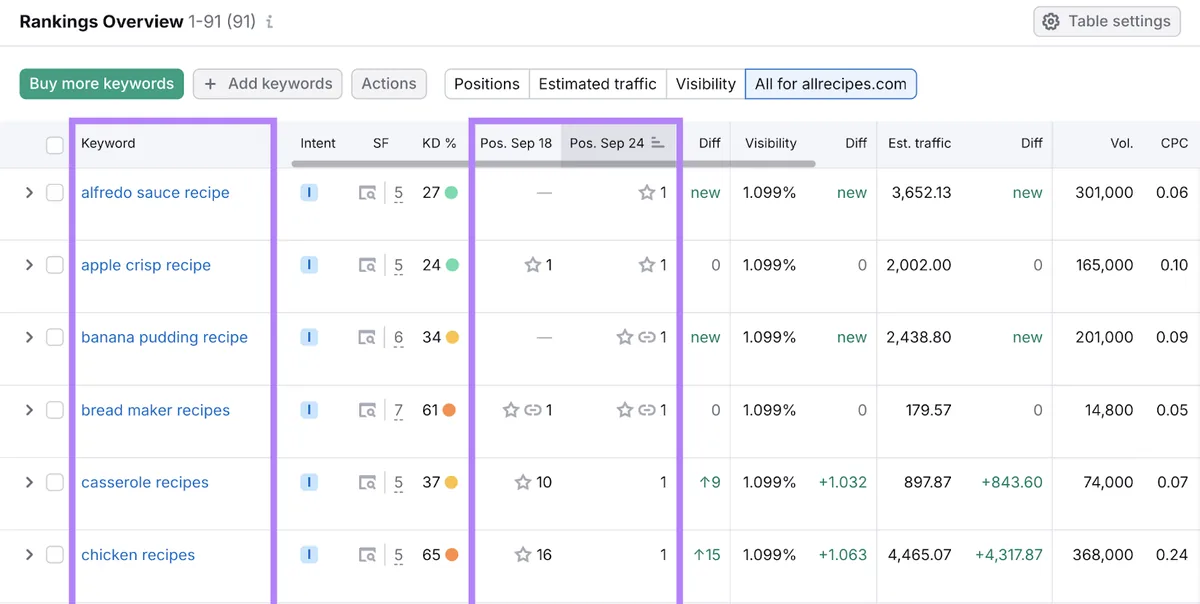
Task: Open SERP features icon for apple crisp recipe
Action: click(x=368, y=265)
